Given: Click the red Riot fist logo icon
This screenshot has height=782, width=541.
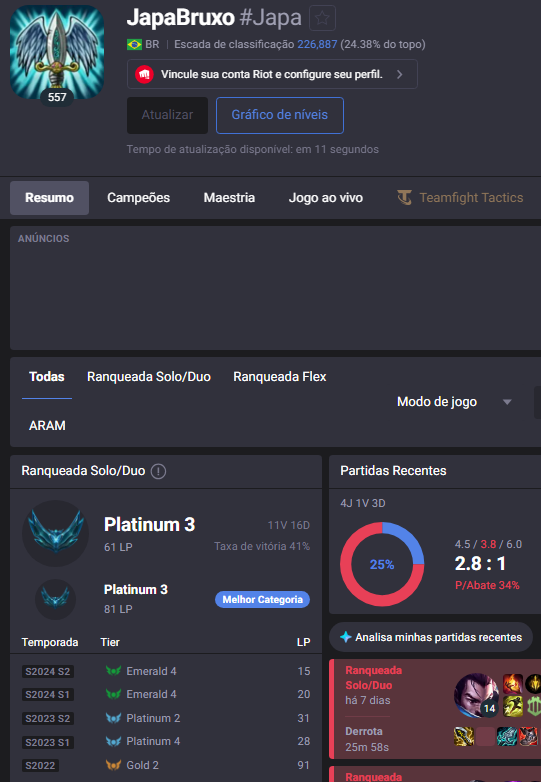Looking at the screenshot, I should (144, 74).
